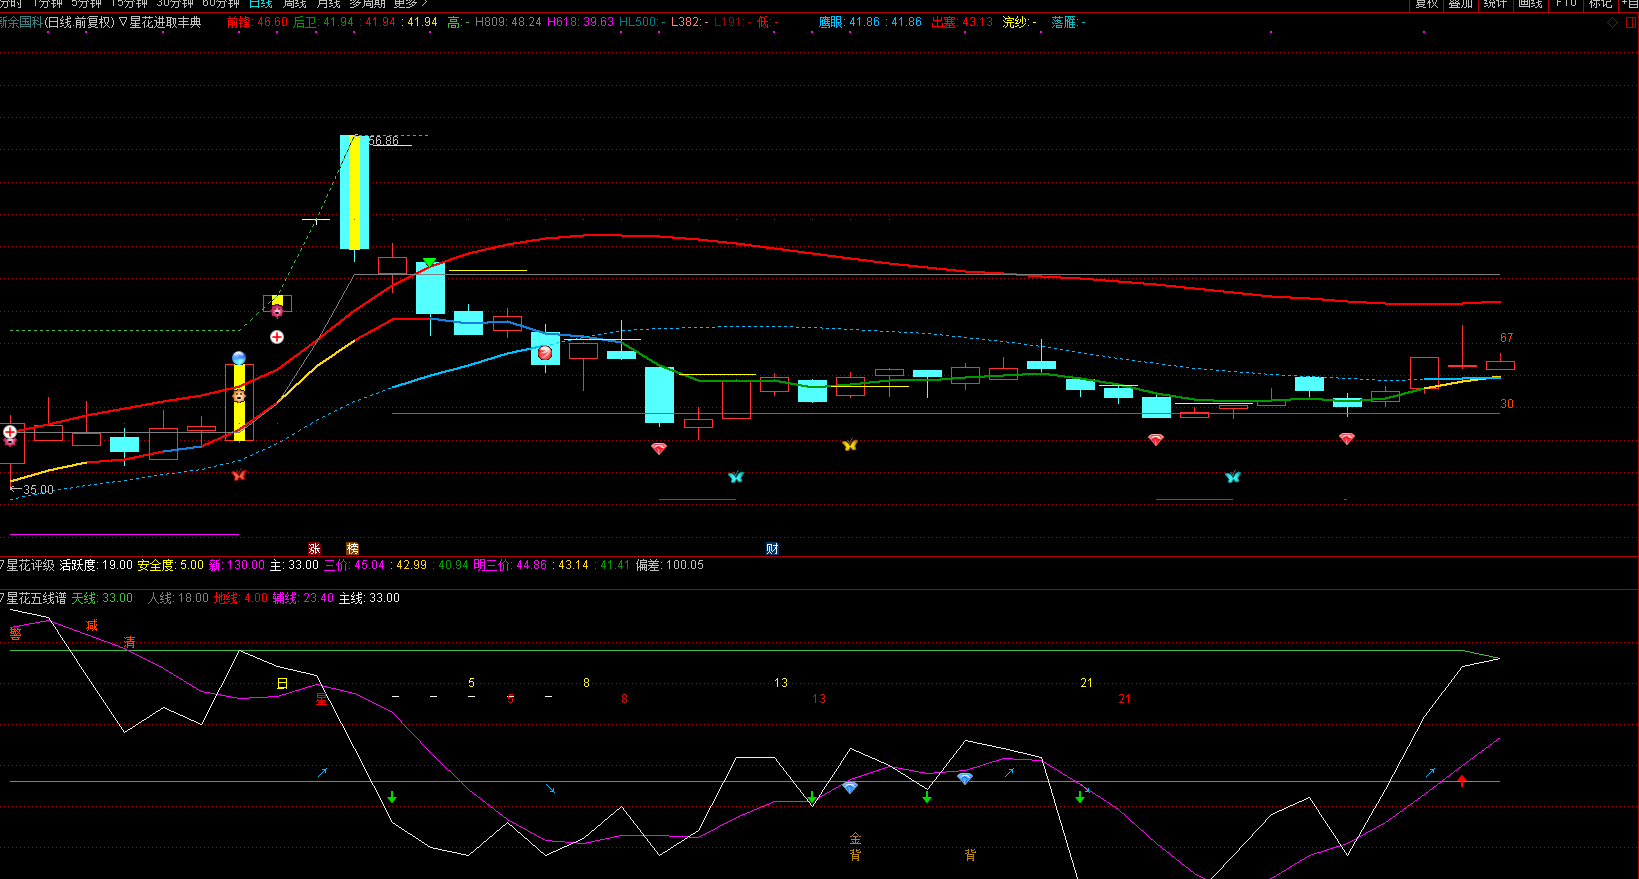Screen dimensions: 1639x879
Task: Click the orange 清 label in the 五线谱 panel
Action: tap(130, 642)
